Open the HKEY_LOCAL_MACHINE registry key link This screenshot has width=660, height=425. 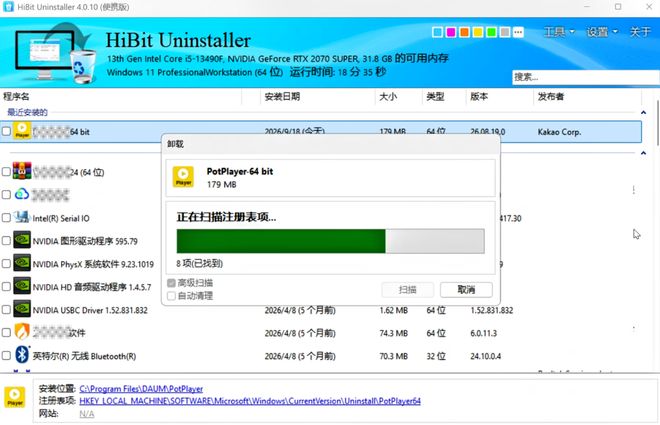pyautogui.click(x=250, y=401)
